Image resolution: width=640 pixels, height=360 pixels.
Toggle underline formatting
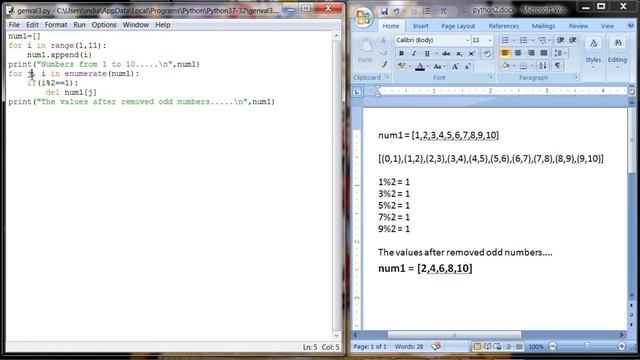click(x=427, y=53)
